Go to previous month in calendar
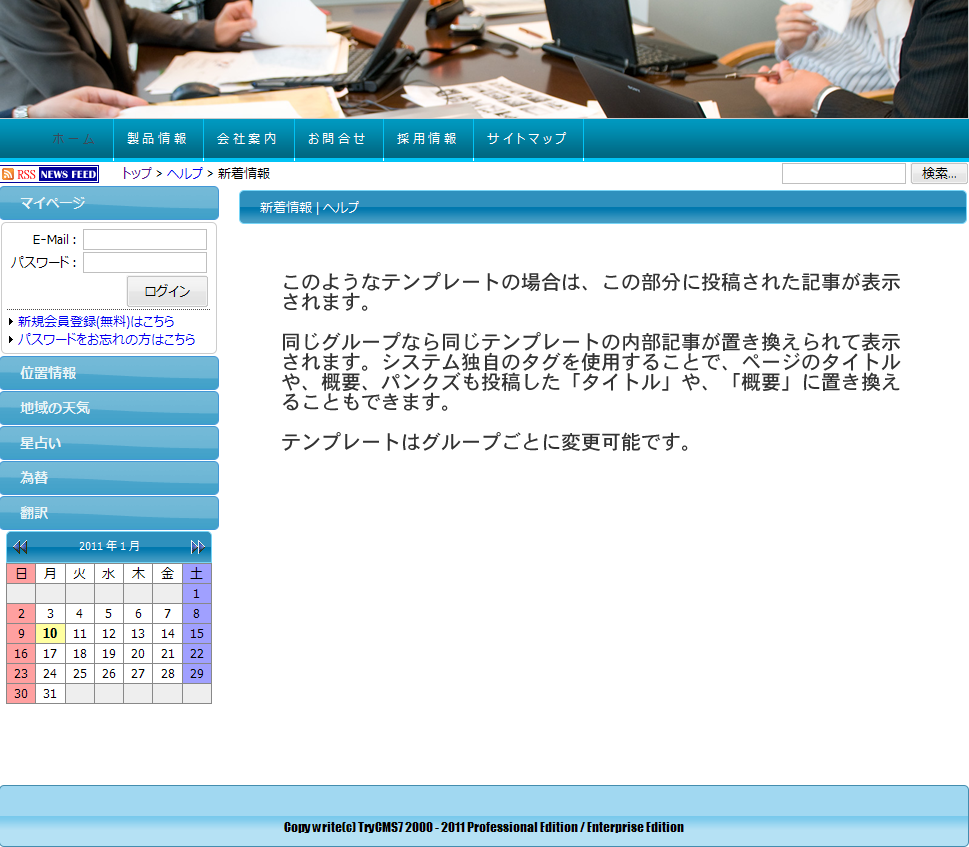Viewport: 969px width, 847px height. pos(20,547)
